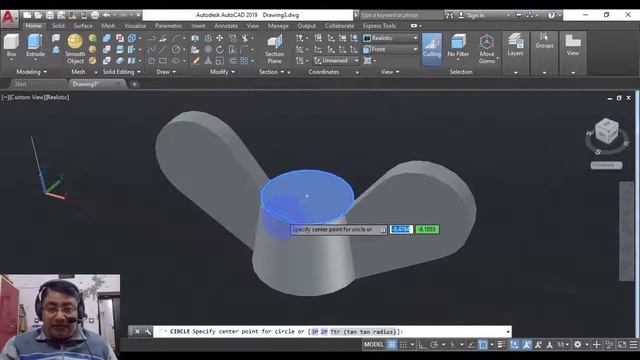Click the ViewCube navigation cube

click(606, 131)
